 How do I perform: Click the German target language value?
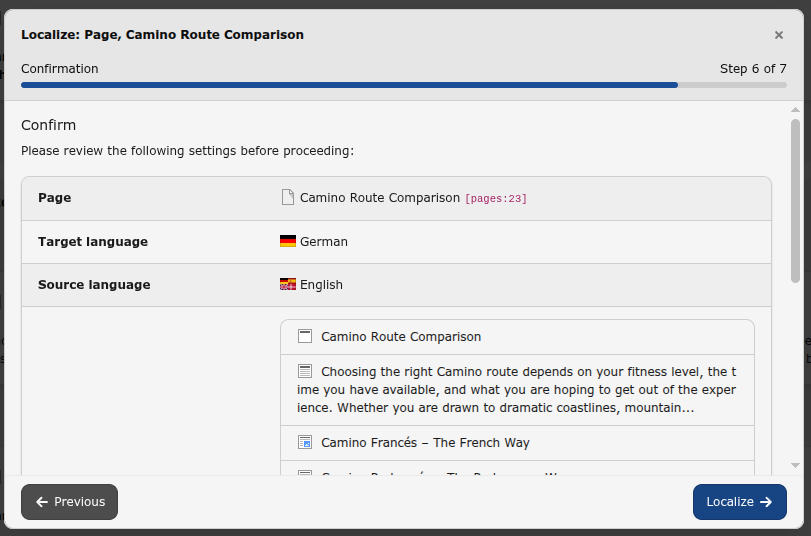[x=324, y=242]
